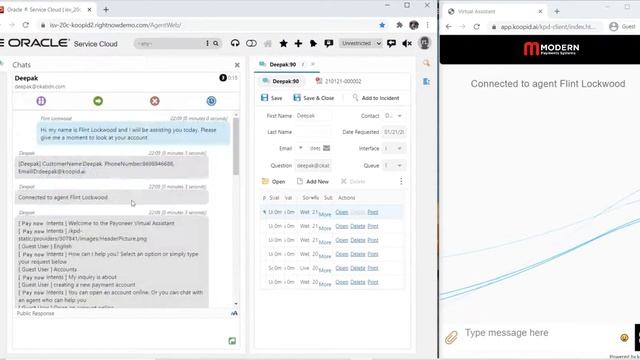640x360 pixels.
Task: Expand the Email type dropdown arrow
Action: click(301, 148)
